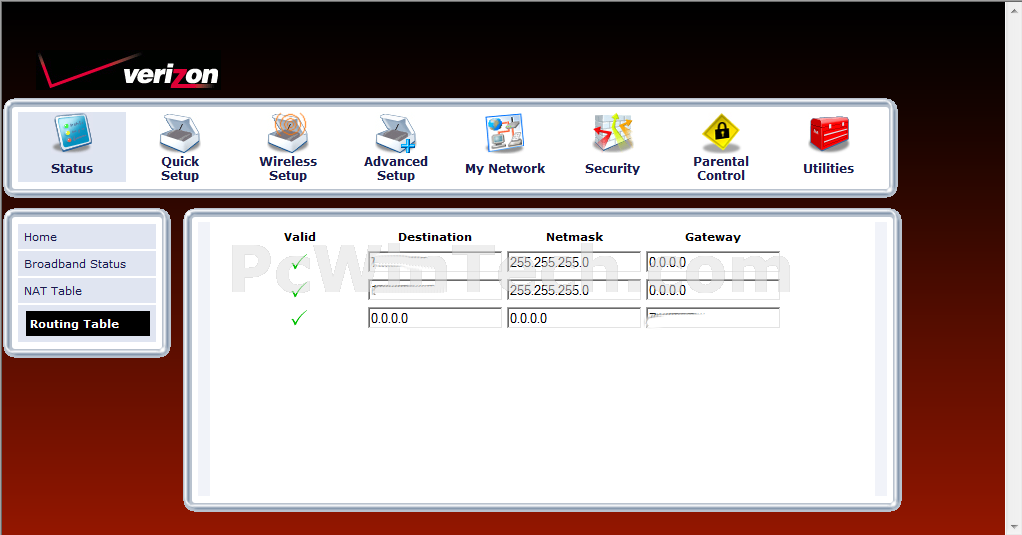Click the valid checkmark in the 0.0.0.0 row

pos(299,318)
